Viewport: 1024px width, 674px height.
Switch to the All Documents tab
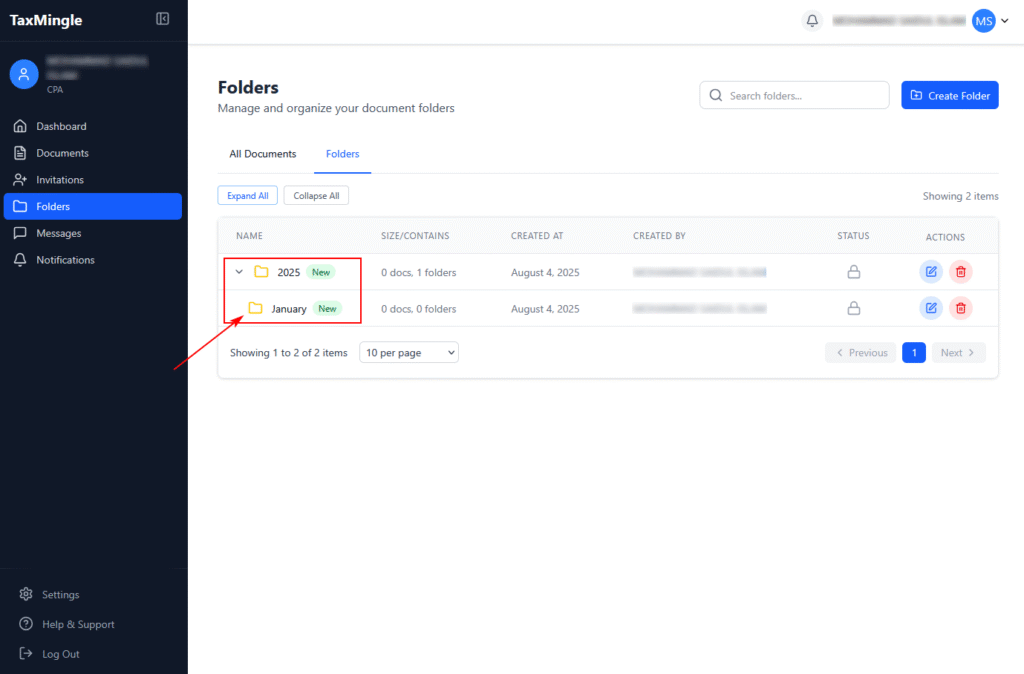tap(263, 154)
